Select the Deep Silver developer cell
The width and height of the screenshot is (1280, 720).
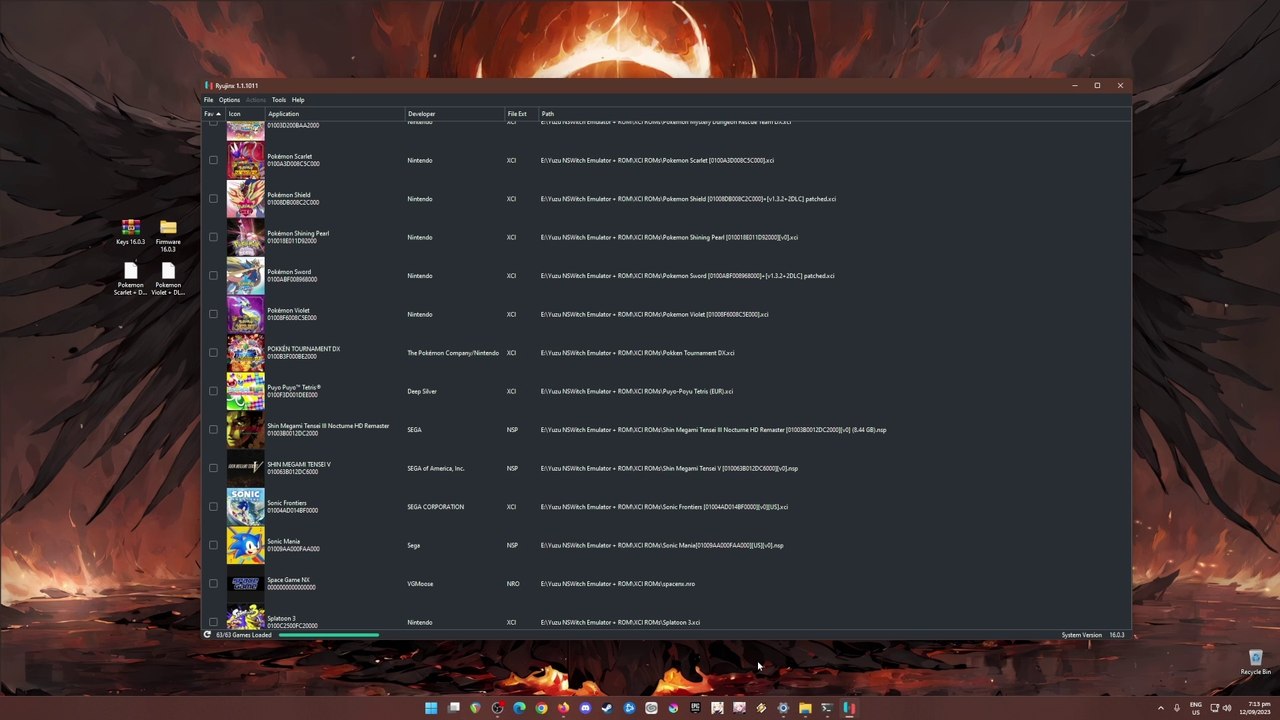pos(422,391)
